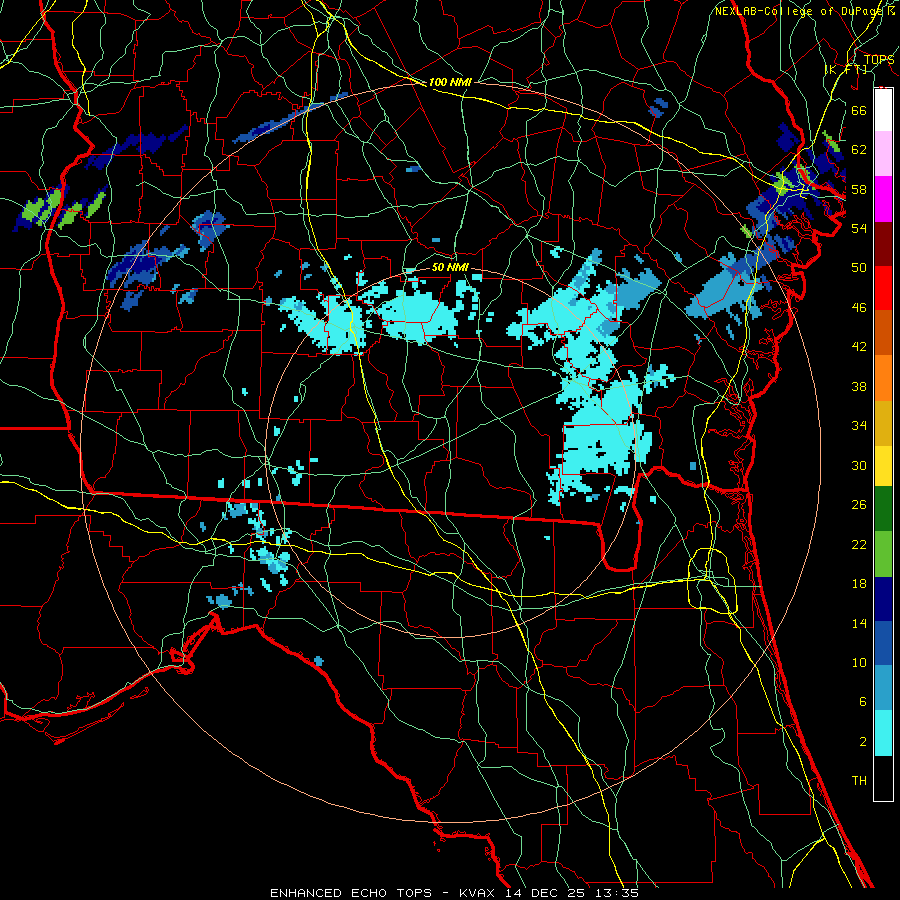Click the light pink legend swatch

pyautogui.click(x=883, y=154)
